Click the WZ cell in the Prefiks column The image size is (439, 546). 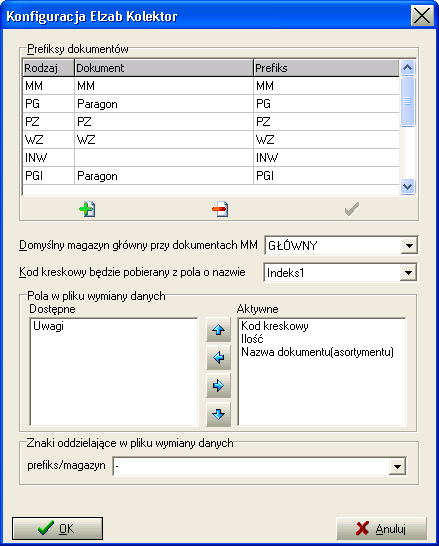(x=327, y=140)
